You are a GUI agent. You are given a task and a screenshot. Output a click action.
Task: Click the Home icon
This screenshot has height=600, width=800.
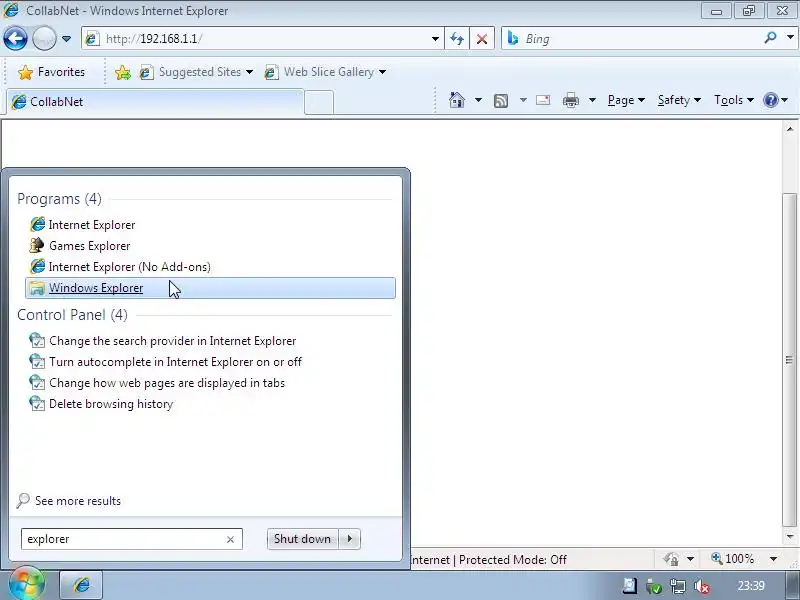[457, 100]
